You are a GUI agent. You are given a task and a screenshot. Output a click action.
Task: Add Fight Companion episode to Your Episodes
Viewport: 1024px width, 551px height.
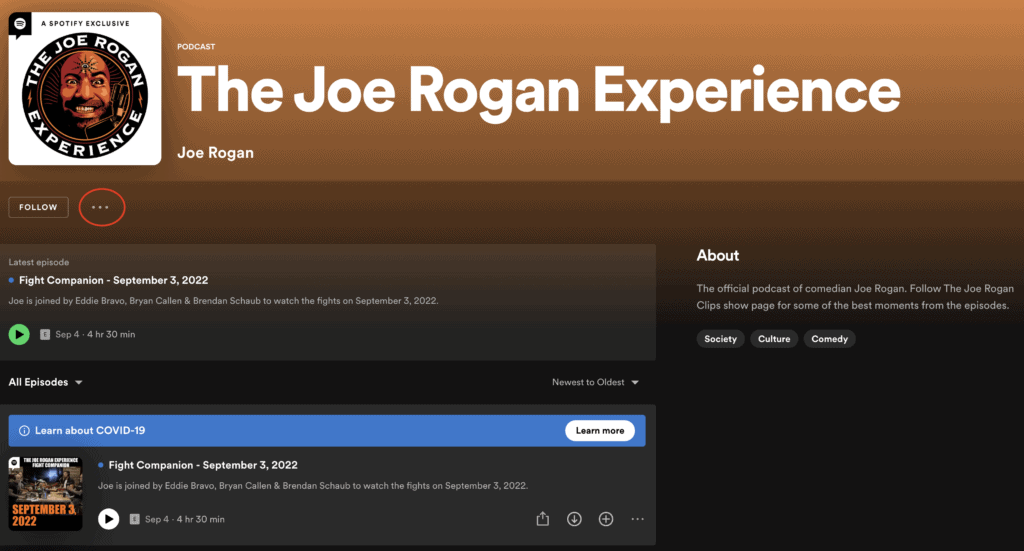pos(606,519)
